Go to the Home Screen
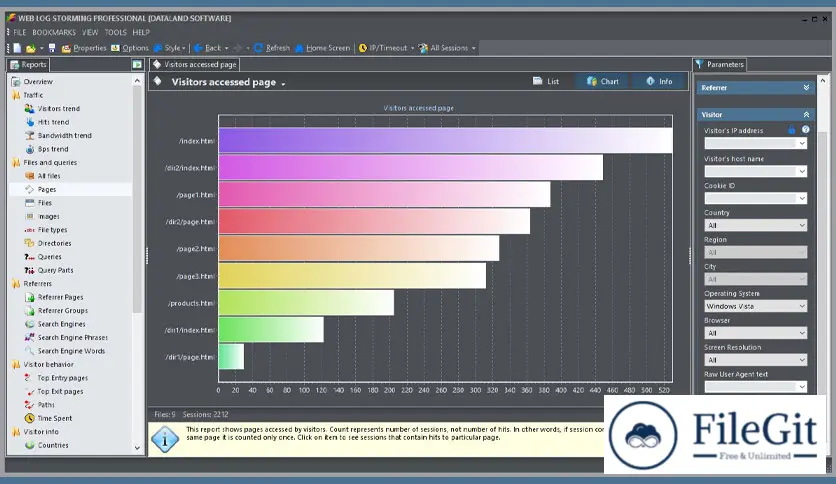 click(x=323, y=48)
